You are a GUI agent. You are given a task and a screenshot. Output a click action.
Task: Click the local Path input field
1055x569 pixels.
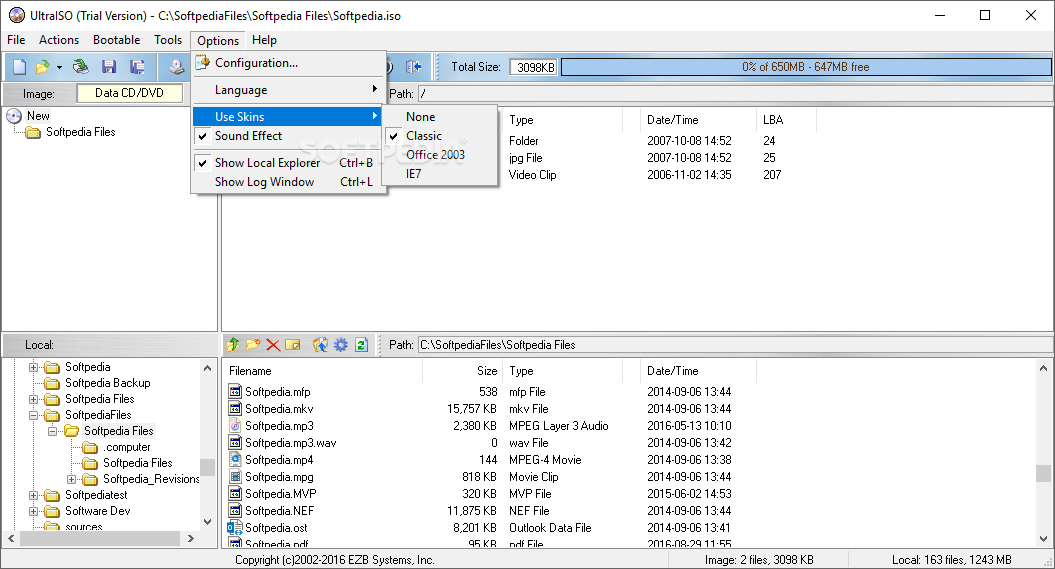[733, 345]
